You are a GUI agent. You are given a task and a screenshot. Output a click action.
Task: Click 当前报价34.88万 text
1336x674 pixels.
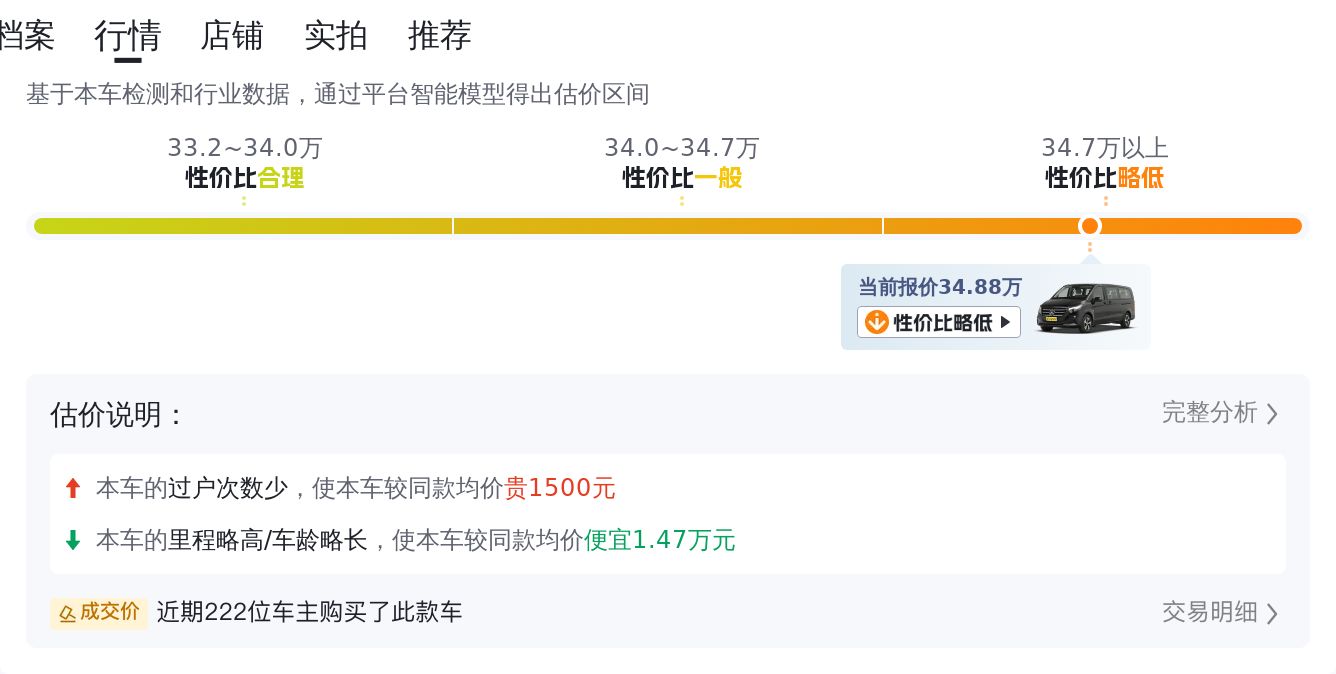tap(940, 287)
